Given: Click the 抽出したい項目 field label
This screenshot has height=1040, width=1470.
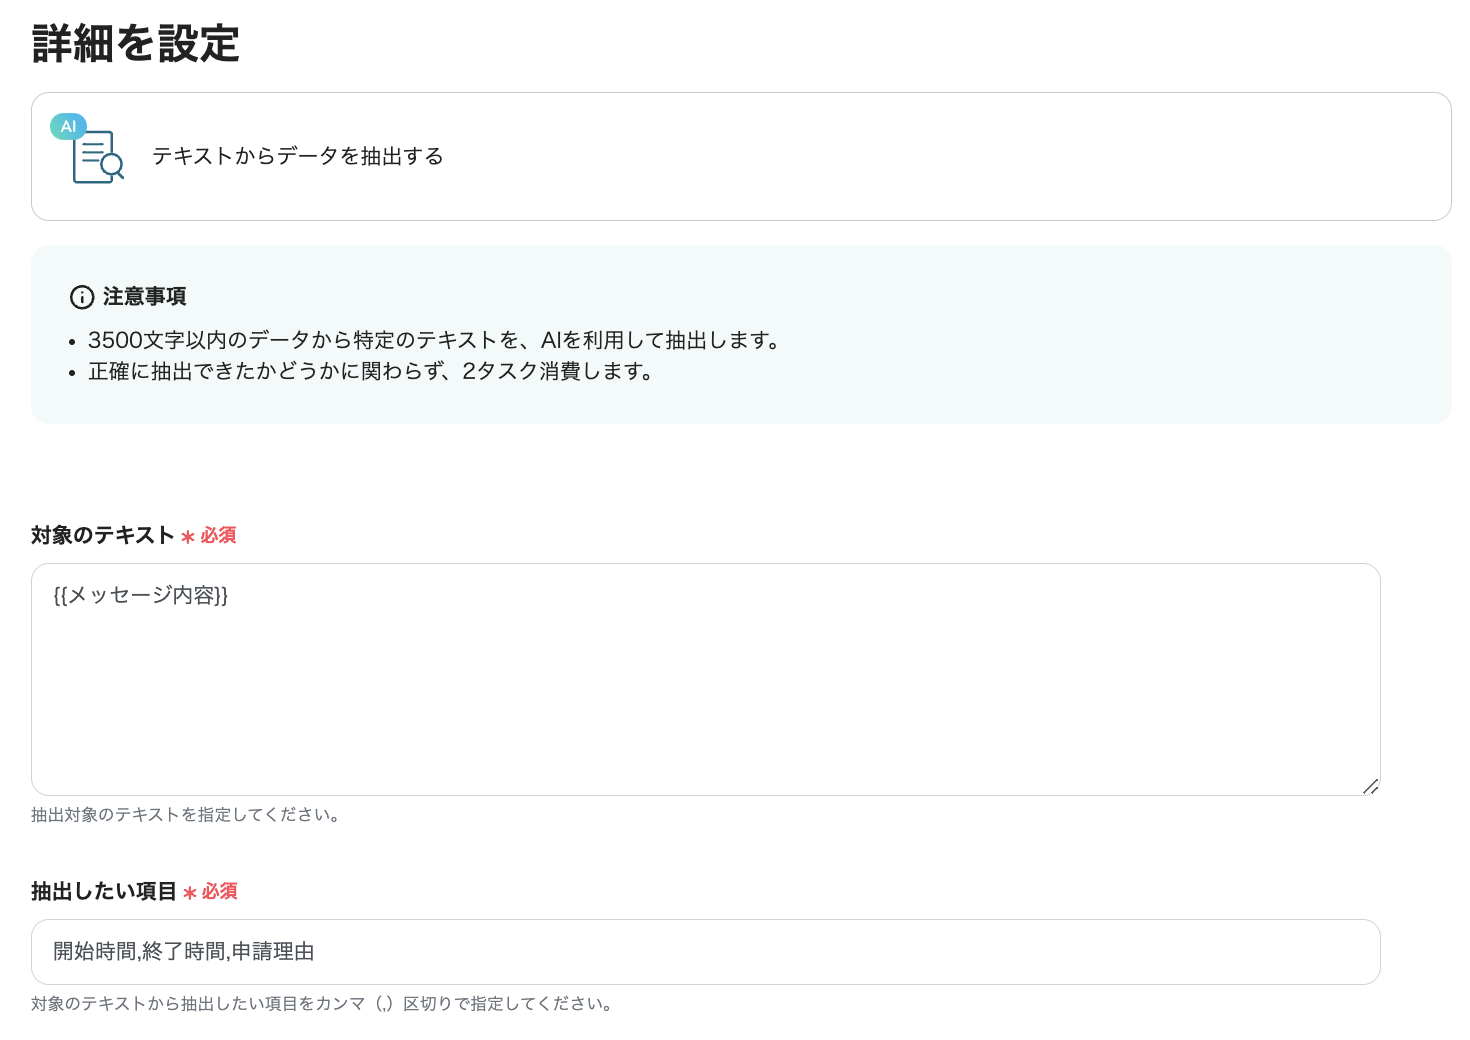Looking at the screenshot, I should [103, 891].
